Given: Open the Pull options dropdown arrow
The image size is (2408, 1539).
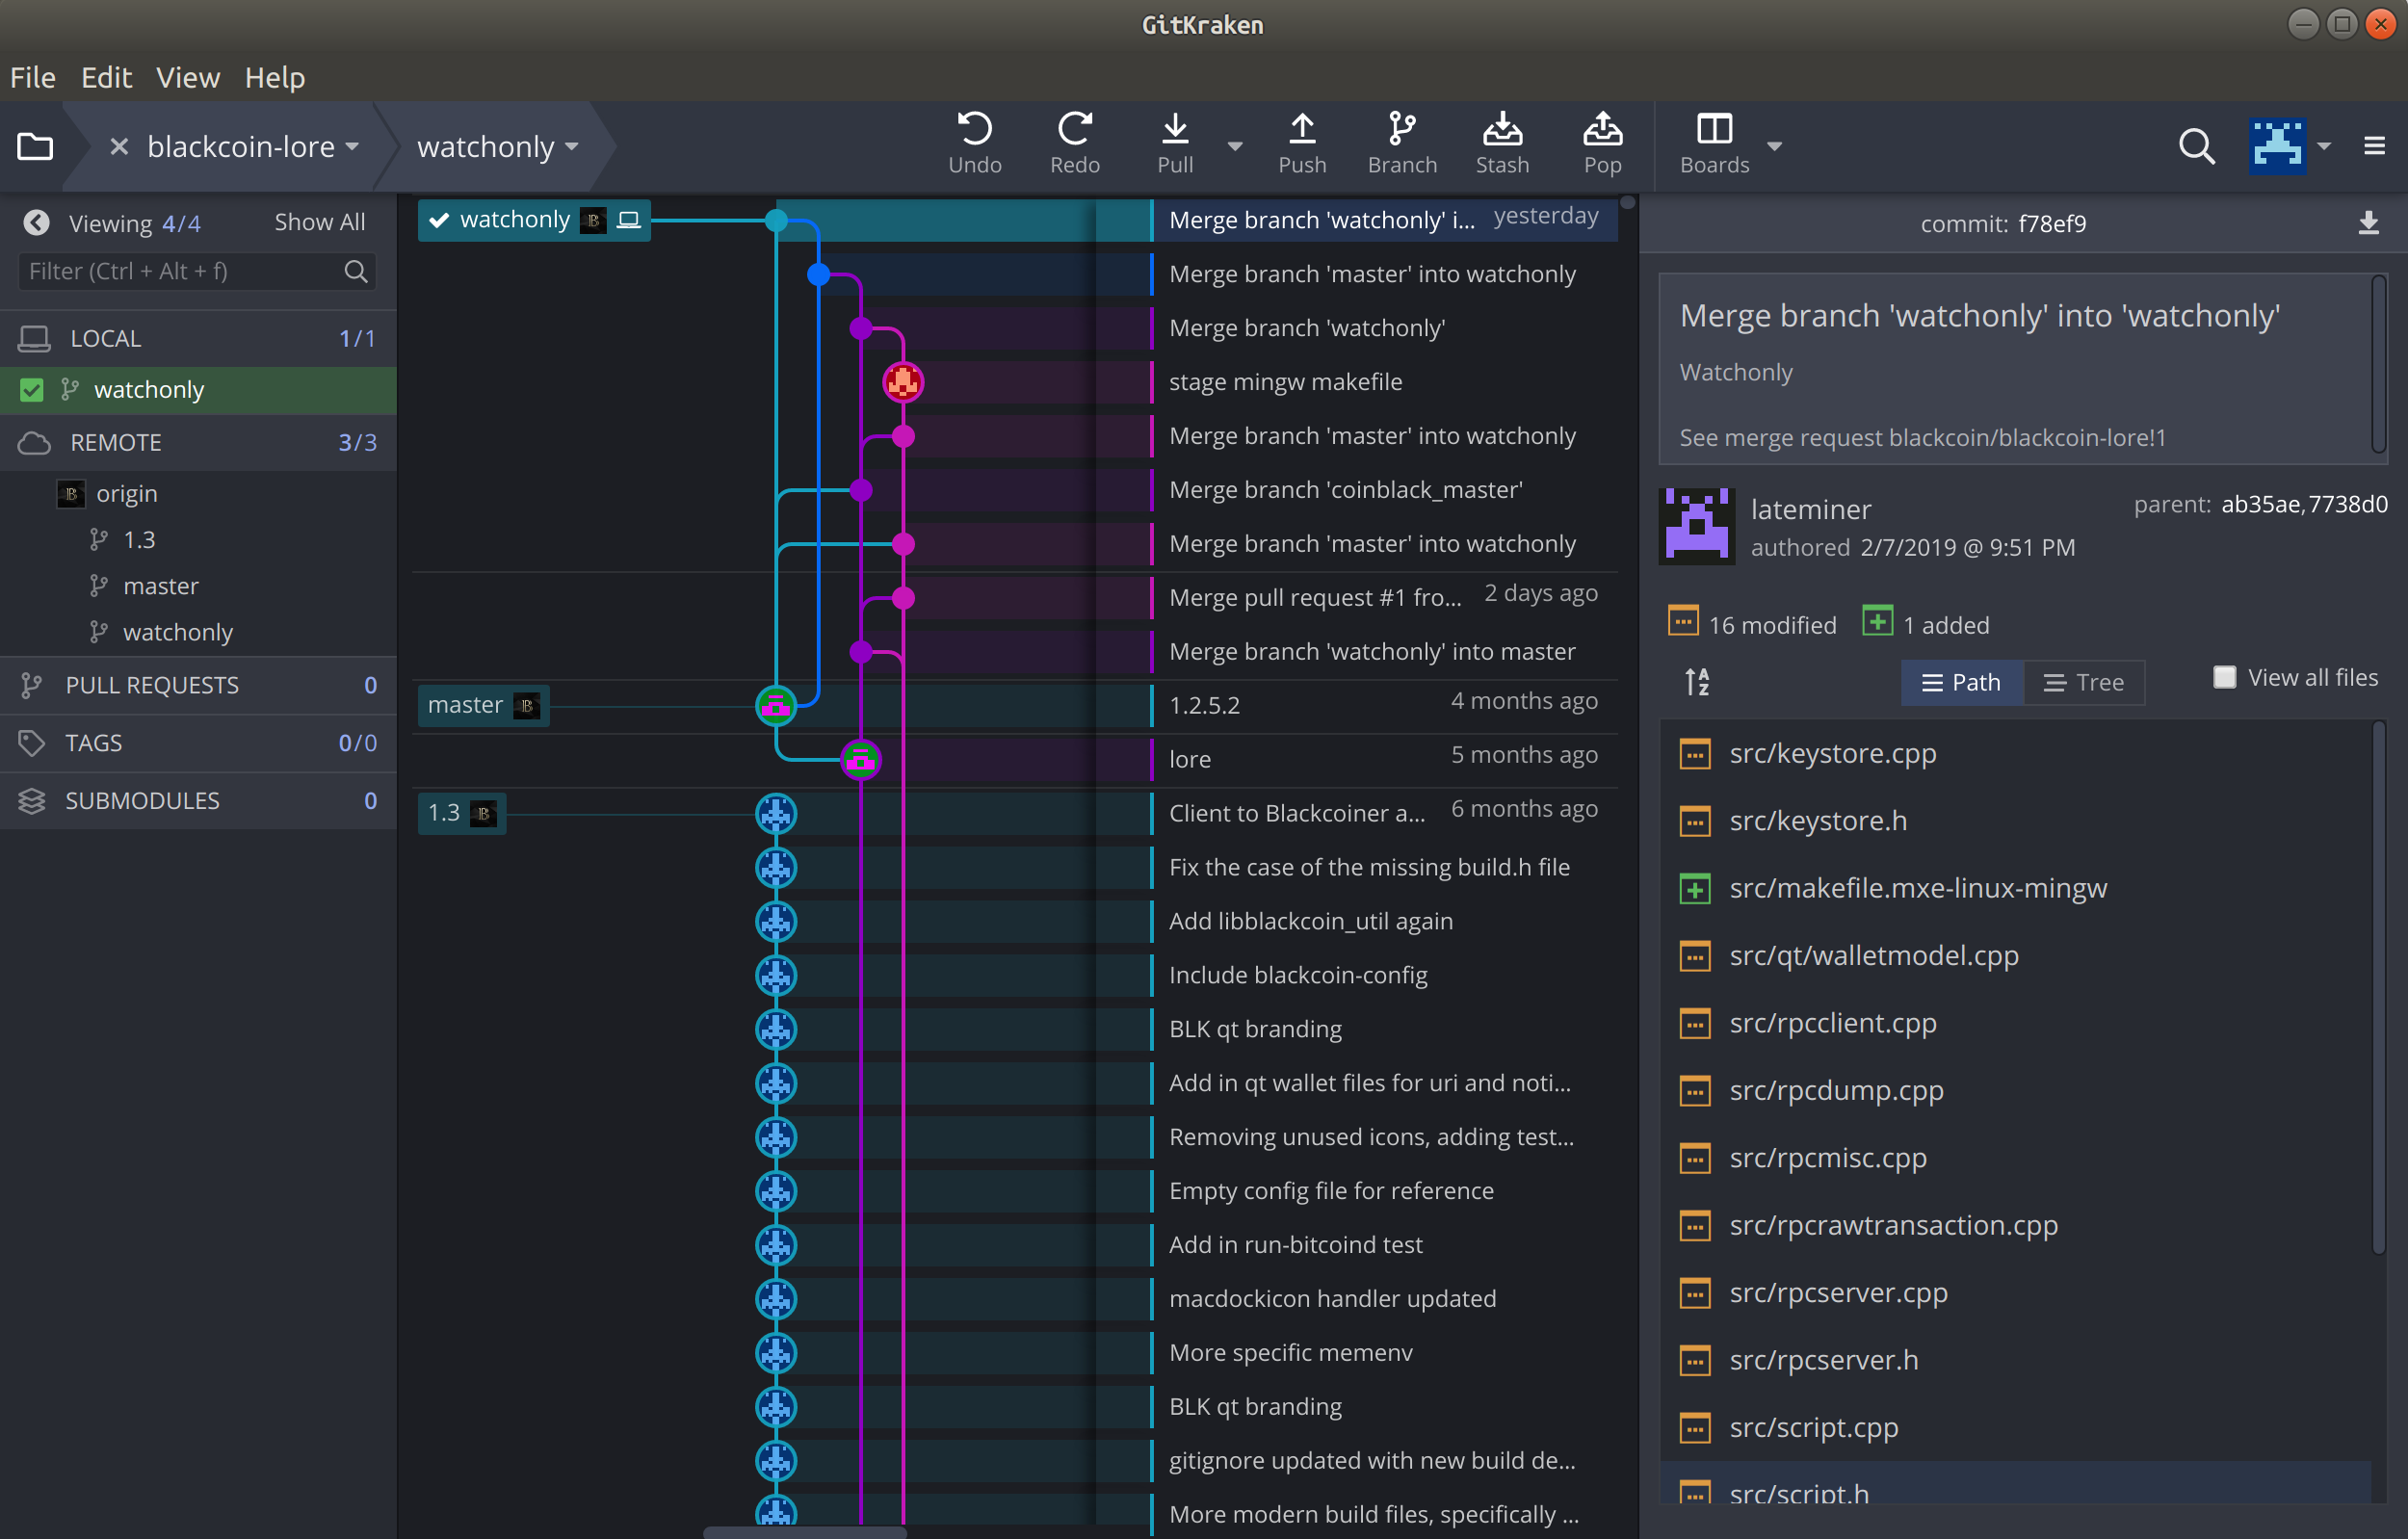Looking at the screenshot, I should tap(1235, 147).
